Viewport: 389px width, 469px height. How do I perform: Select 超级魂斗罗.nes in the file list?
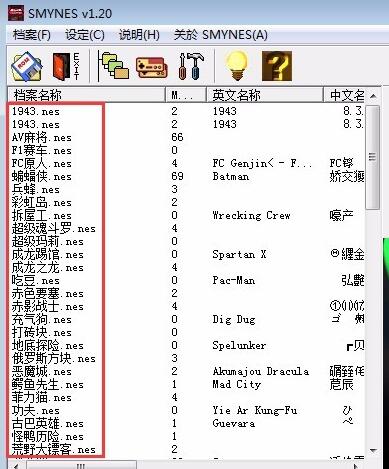[54, 228]
